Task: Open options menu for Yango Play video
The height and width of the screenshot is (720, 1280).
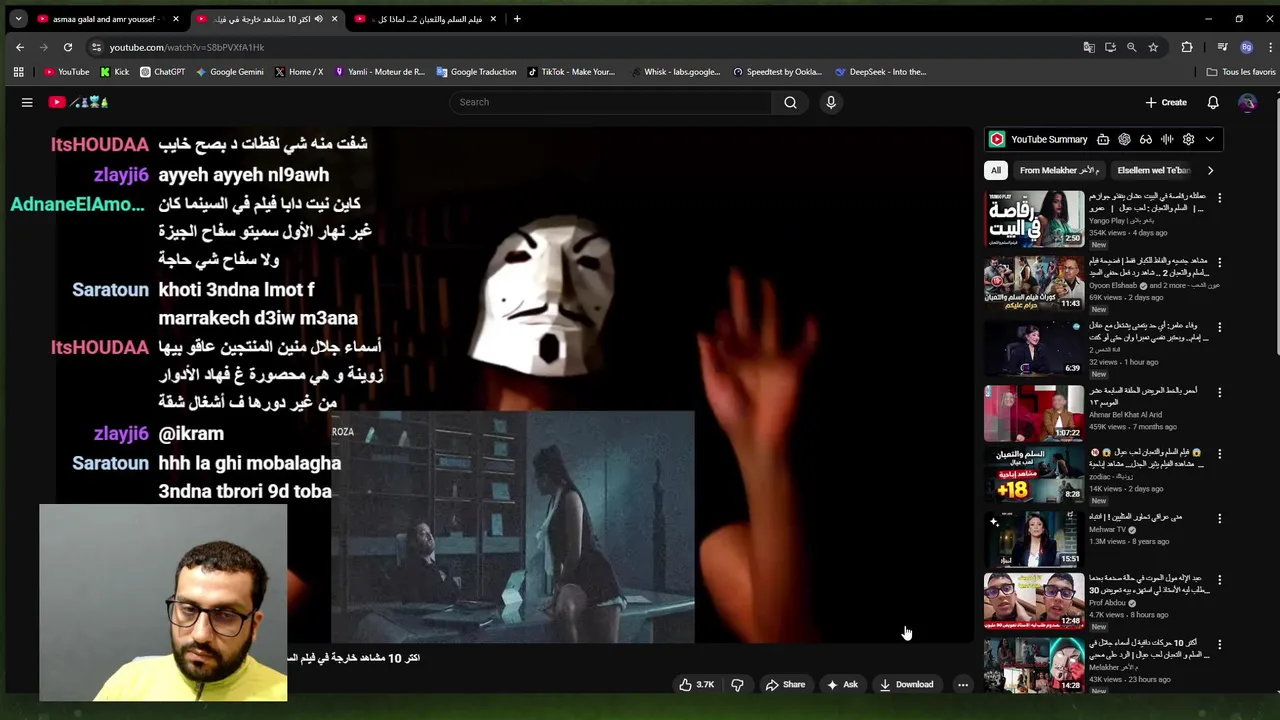Action: (1219, 197)
